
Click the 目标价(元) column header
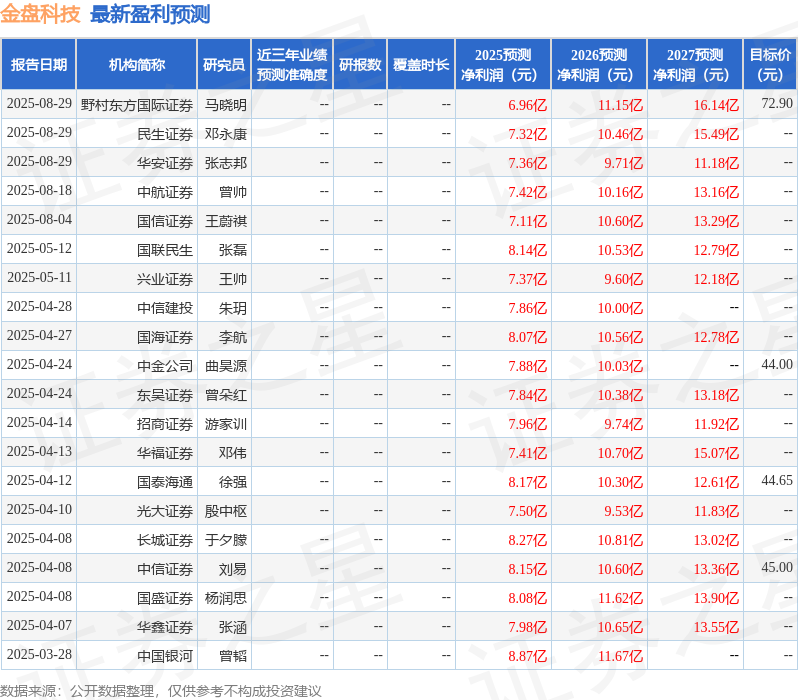[x=770, y=65]
